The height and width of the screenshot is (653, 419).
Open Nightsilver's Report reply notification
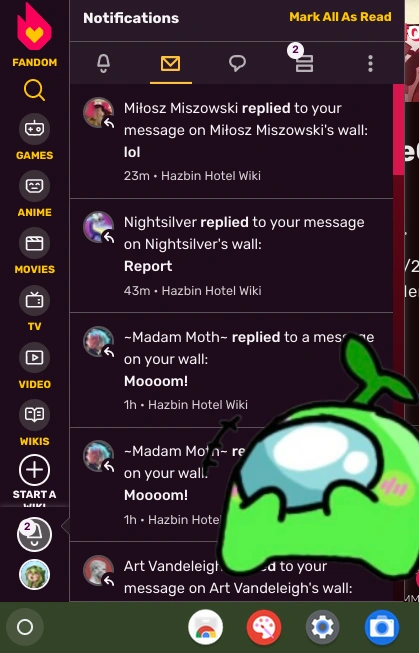coord(232,256)
